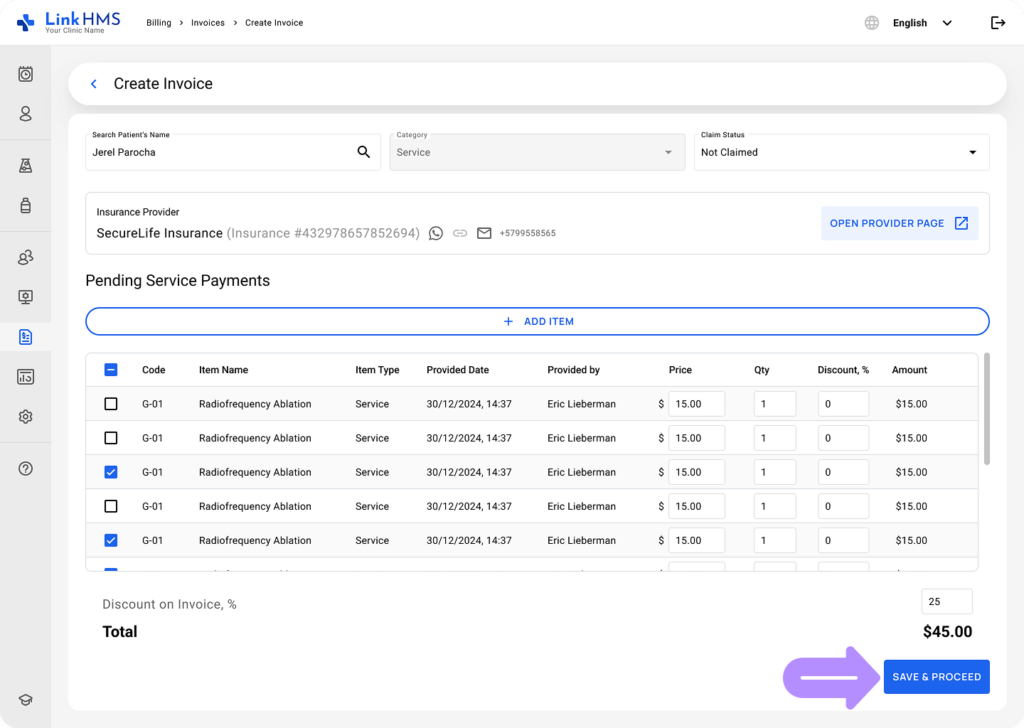Open the Claim Status dropdown
The image size is (1024, 728).
[x=841, y=152]
